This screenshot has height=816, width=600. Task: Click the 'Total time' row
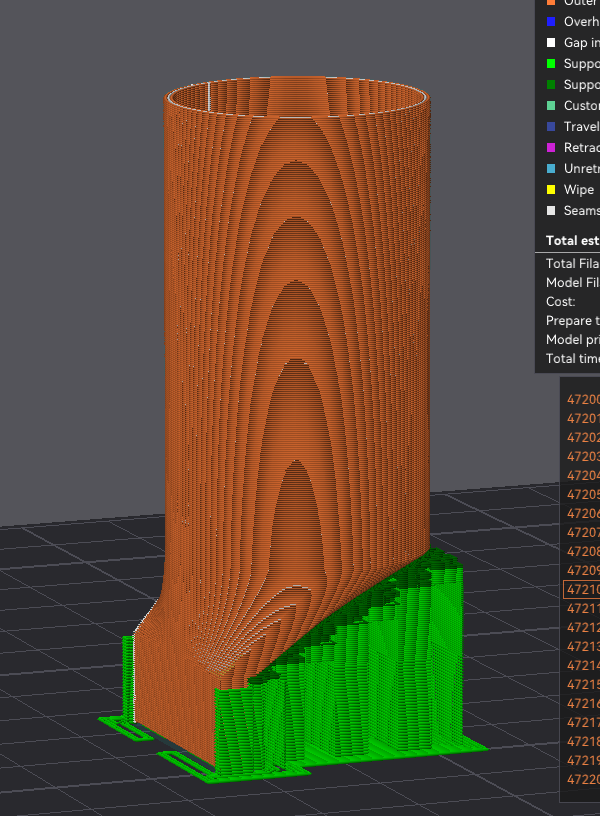[572, 359]
